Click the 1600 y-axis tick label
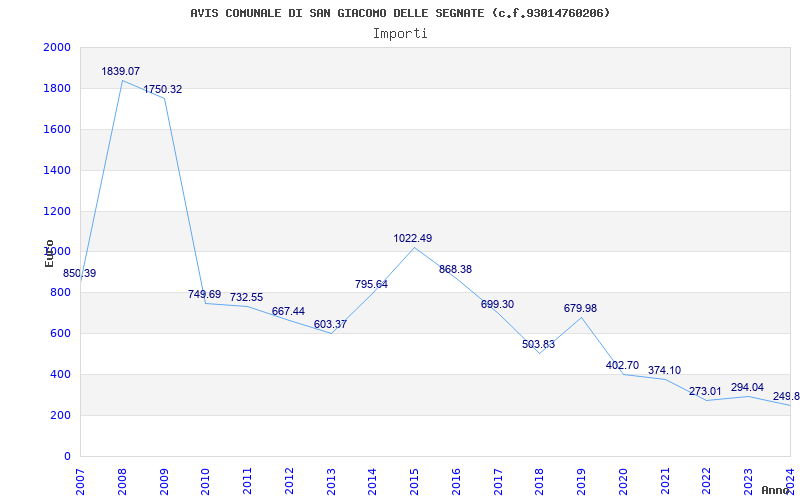800x500 pixels. point(57,129)
